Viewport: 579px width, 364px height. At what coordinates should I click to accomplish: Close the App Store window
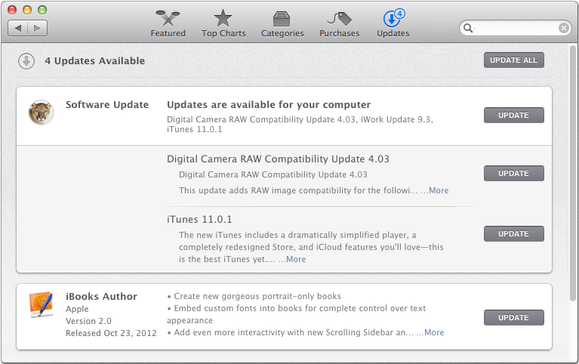12,10
